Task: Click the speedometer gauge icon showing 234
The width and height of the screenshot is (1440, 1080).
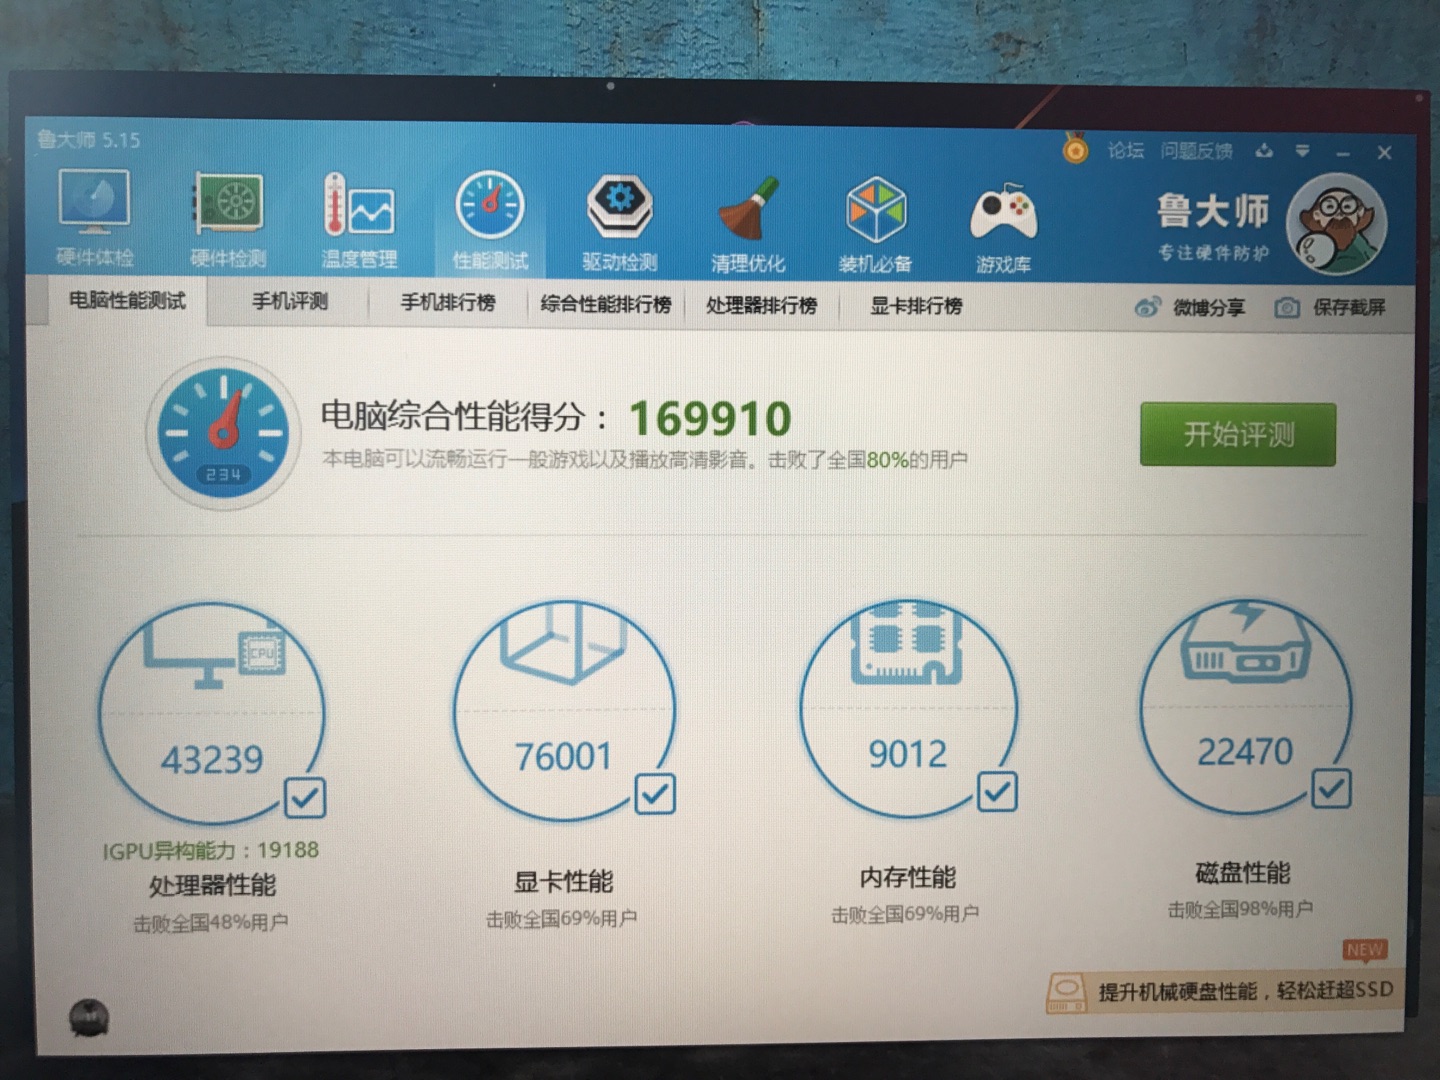Action: point(222,433)
